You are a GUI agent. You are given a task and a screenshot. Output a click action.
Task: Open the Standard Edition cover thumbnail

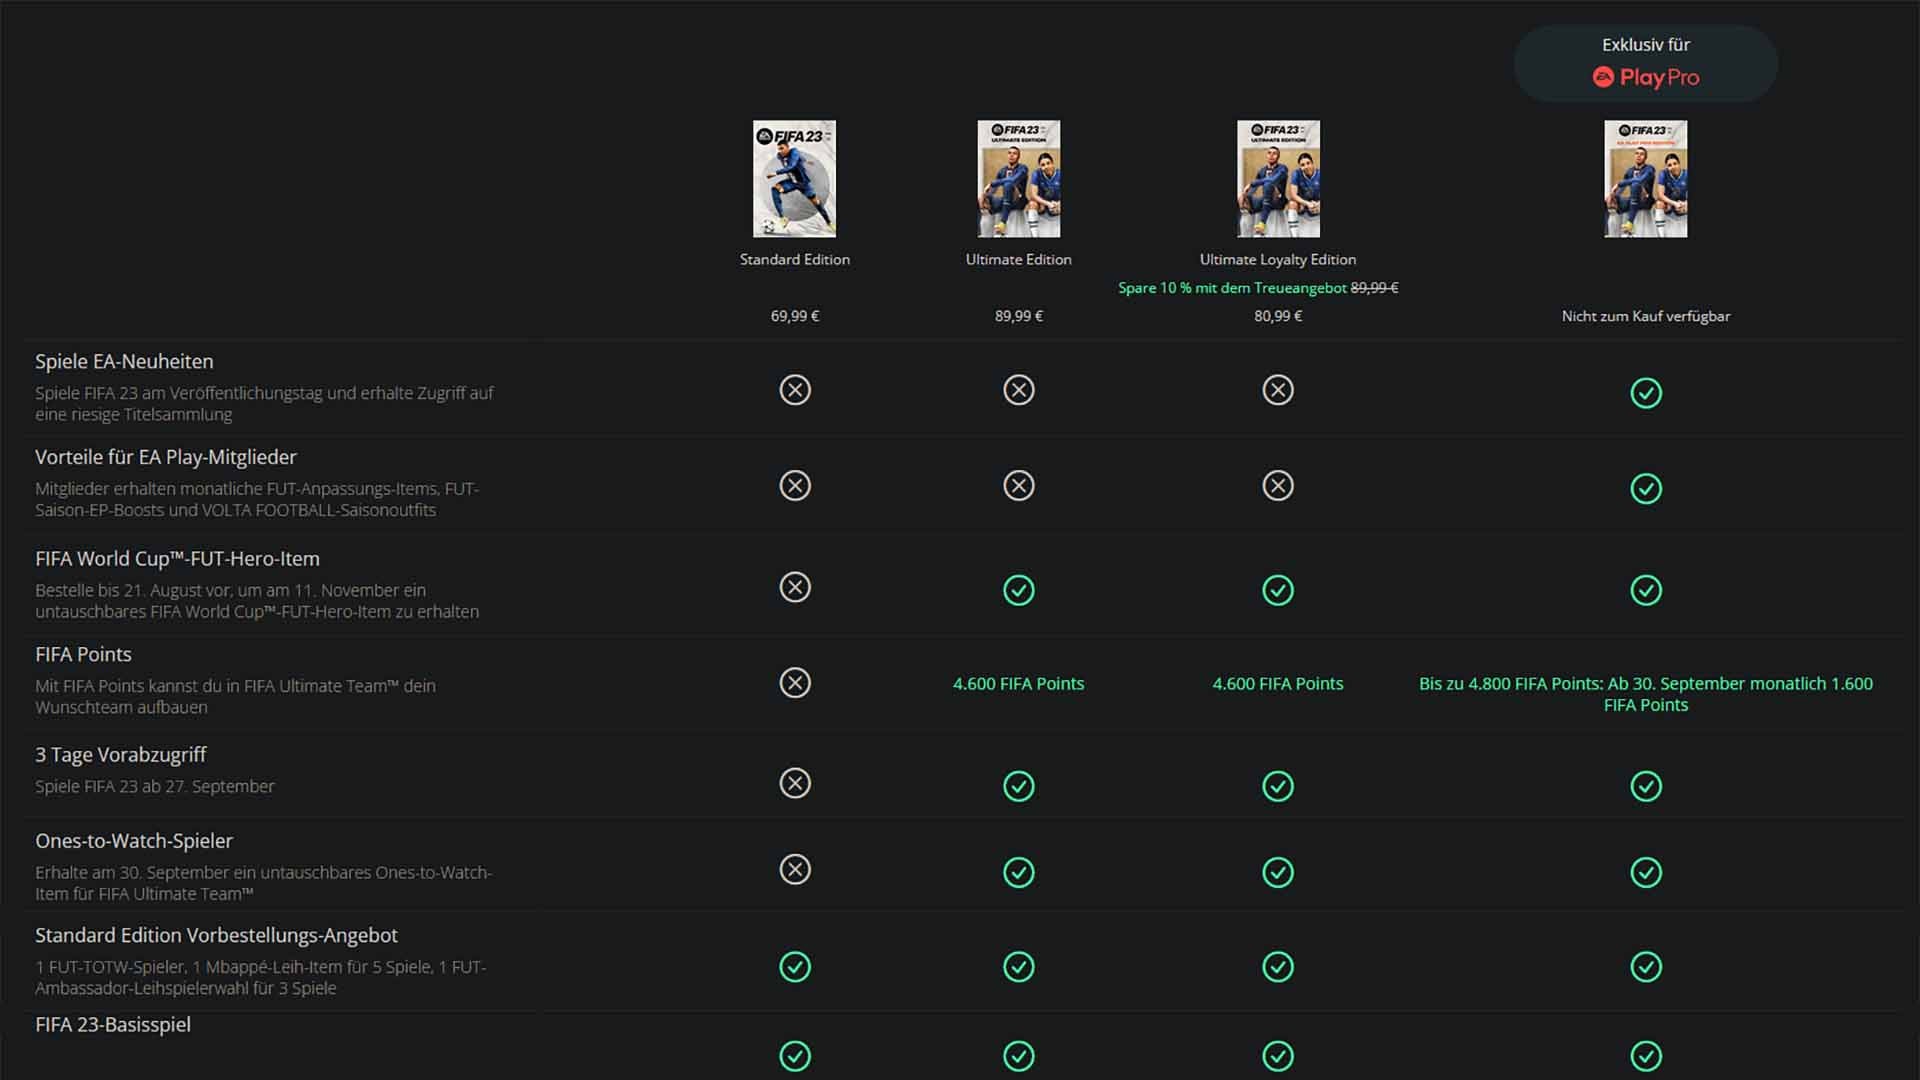(795, 179)
